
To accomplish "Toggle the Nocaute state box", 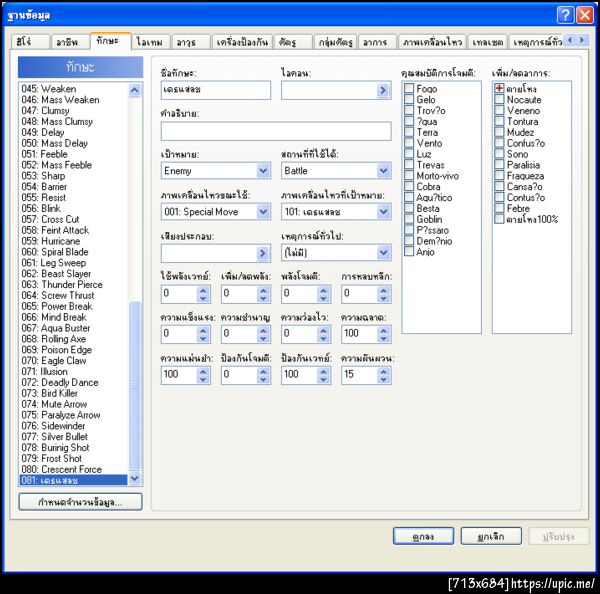I will 499,100.
